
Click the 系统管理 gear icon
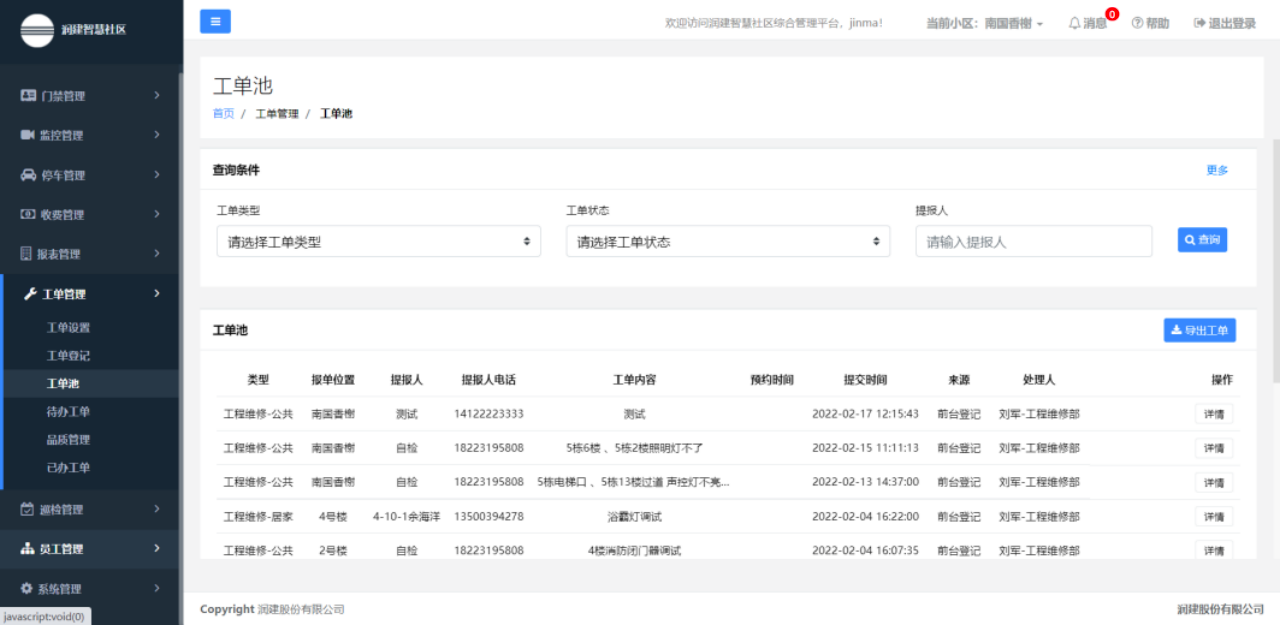(x=27, y=588)
